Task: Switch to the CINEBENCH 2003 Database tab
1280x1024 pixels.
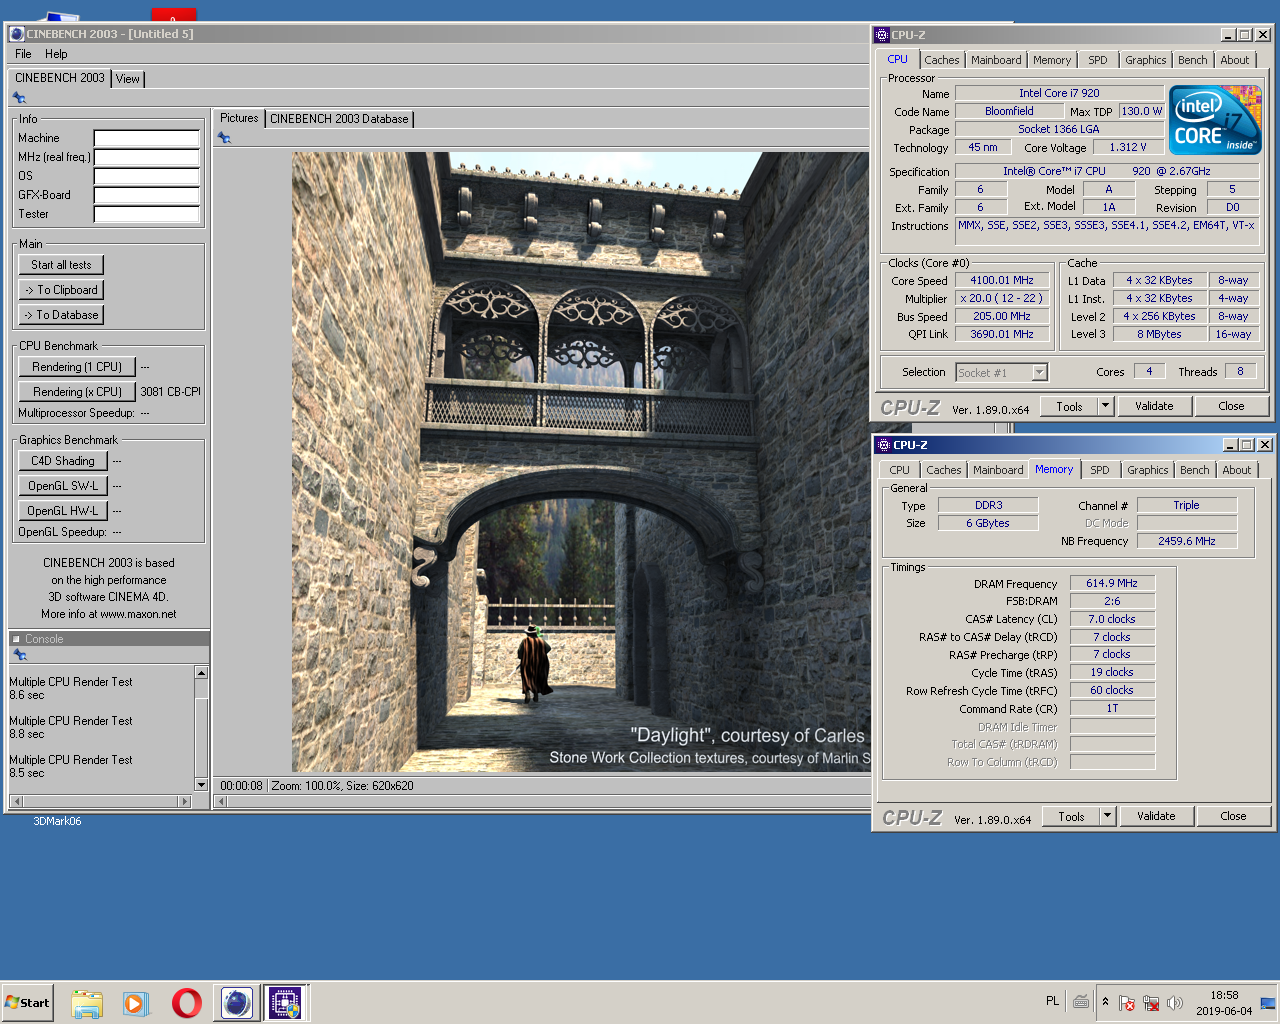Action: (339, 119)
